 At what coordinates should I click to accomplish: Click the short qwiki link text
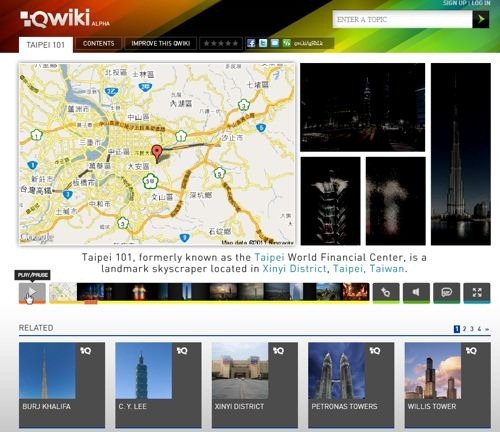point(308,43)
